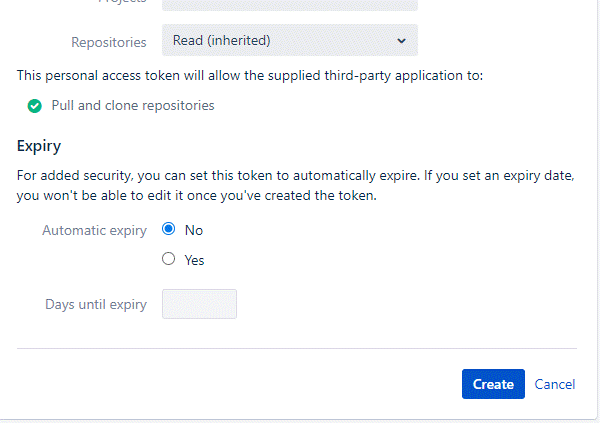Click the "Yes" radio label text
Image resolution: width=600 pixels, height=423 pixels.
pyautogui.click(x=194, y=260)
